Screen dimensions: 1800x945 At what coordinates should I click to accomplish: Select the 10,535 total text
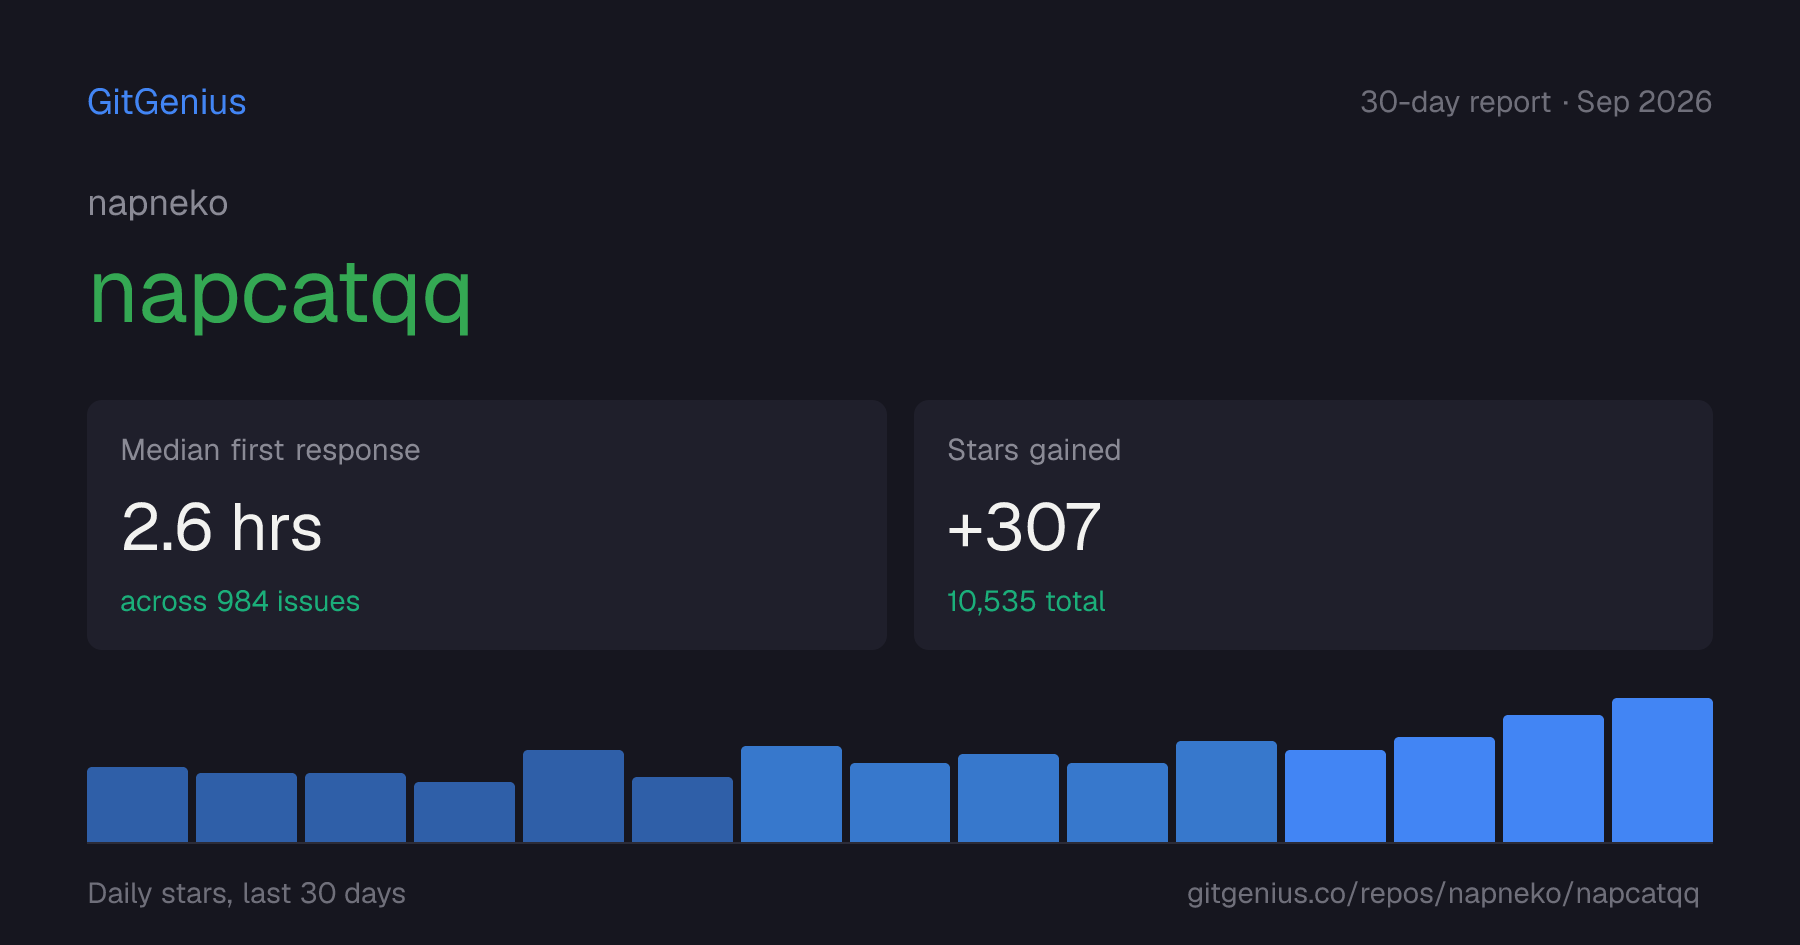(1026, 601)
